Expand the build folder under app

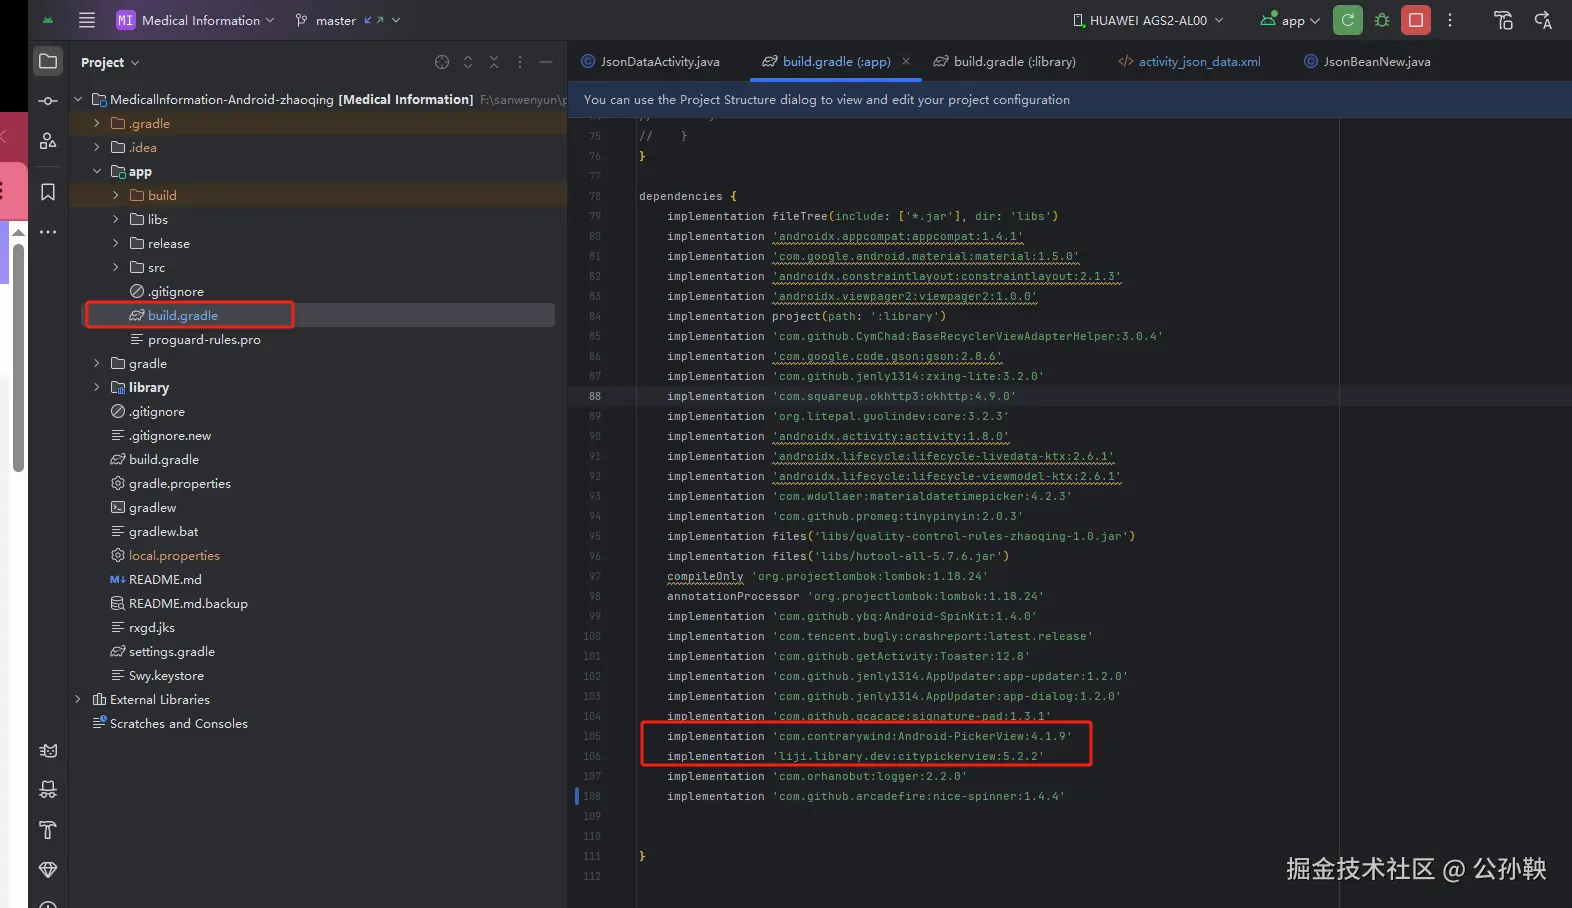click(116, 196)
